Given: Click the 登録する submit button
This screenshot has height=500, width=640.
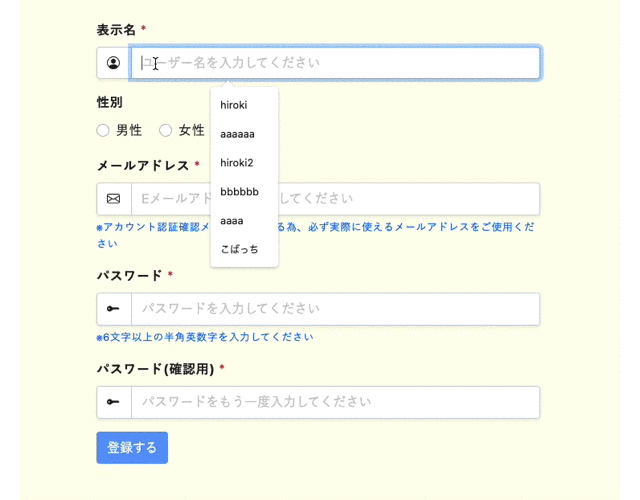Looking at the screenshot, I should (x=132, y=448).
